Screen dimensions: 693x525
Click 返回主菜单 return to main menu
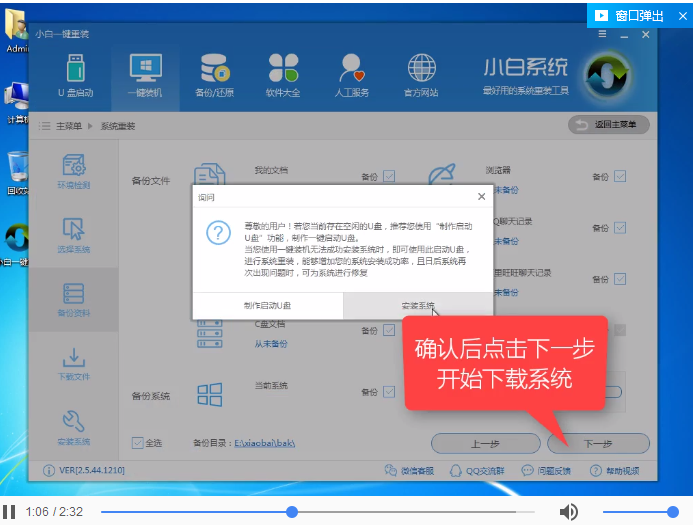[609, 125]
